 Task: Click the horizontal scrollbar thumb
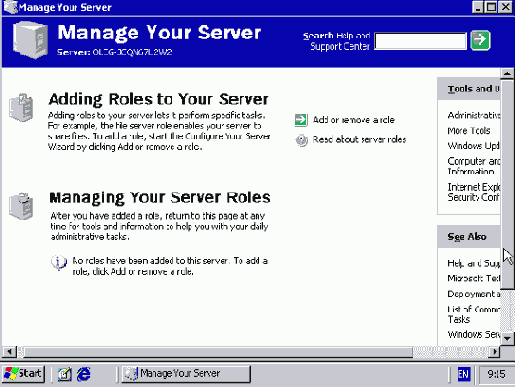tap(218, 352)
